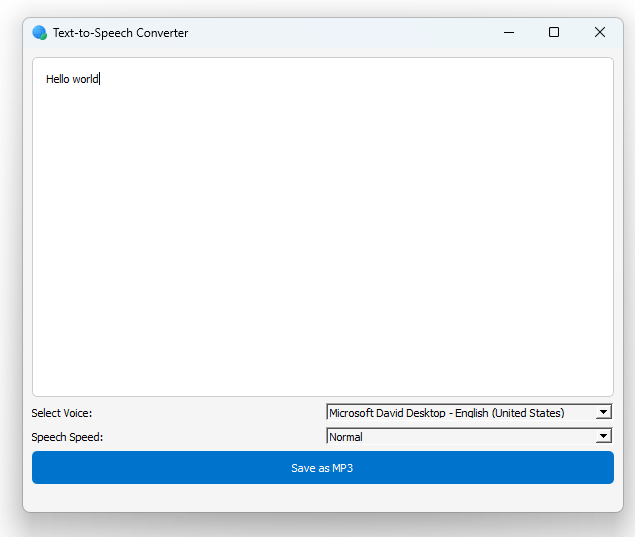The height and width of the screenshot is (537, 635).
Task: Place cursor at the end of Hello world
Action: pyautogui.click(x=100, y=79)
